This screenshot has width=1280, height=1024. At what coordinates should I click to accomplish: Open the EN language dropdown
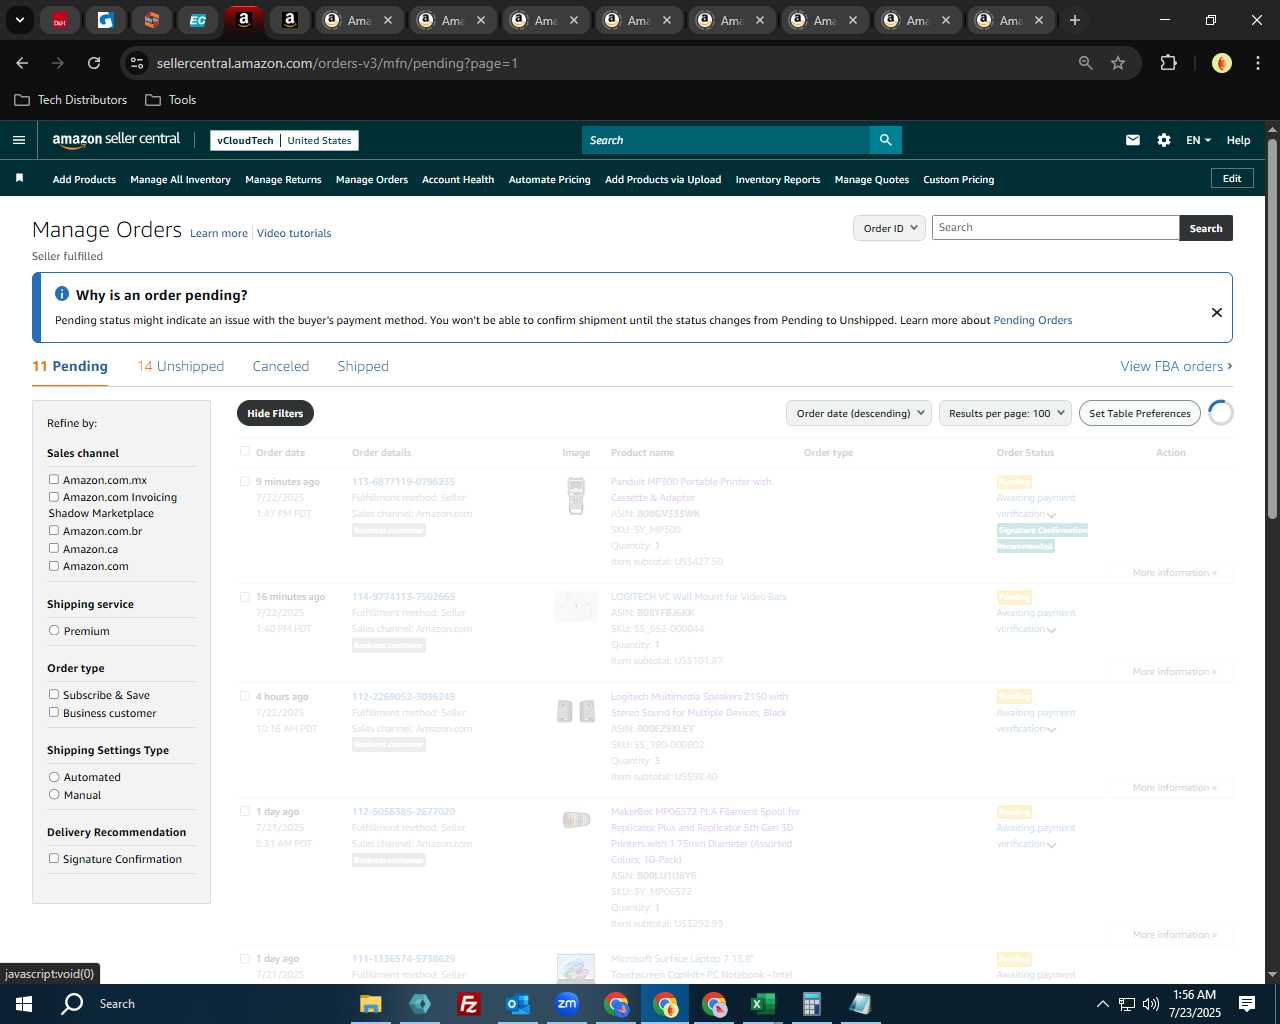pos(1198,140)
